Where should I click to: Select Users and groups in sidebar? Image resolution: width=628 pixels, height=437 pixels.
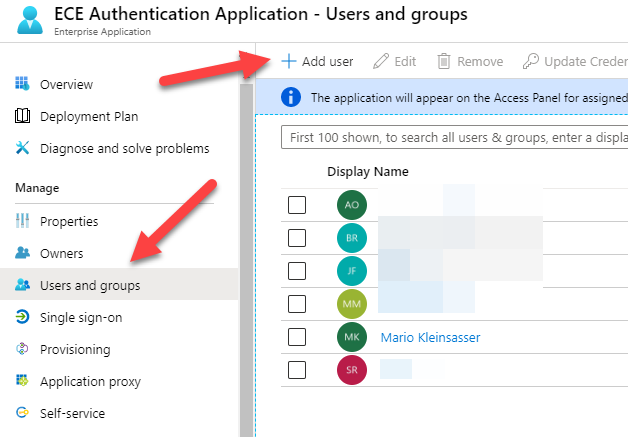coord(119,285)
